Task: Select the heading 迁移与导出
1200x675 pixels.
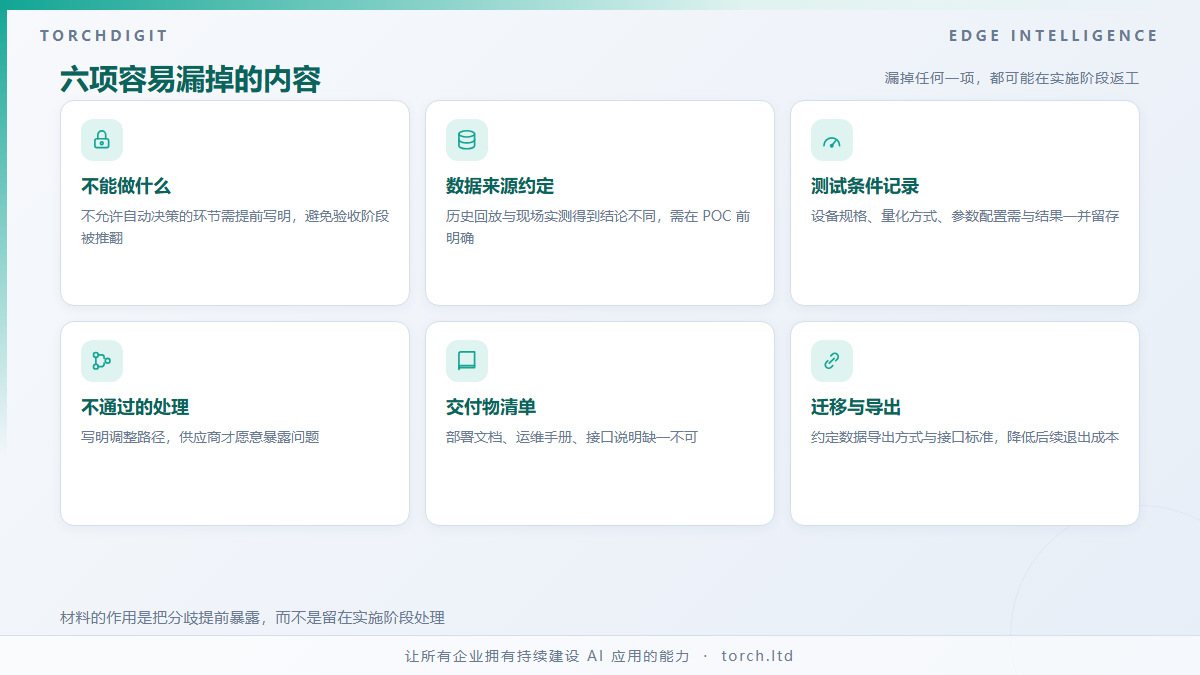Action: [856, 408]
